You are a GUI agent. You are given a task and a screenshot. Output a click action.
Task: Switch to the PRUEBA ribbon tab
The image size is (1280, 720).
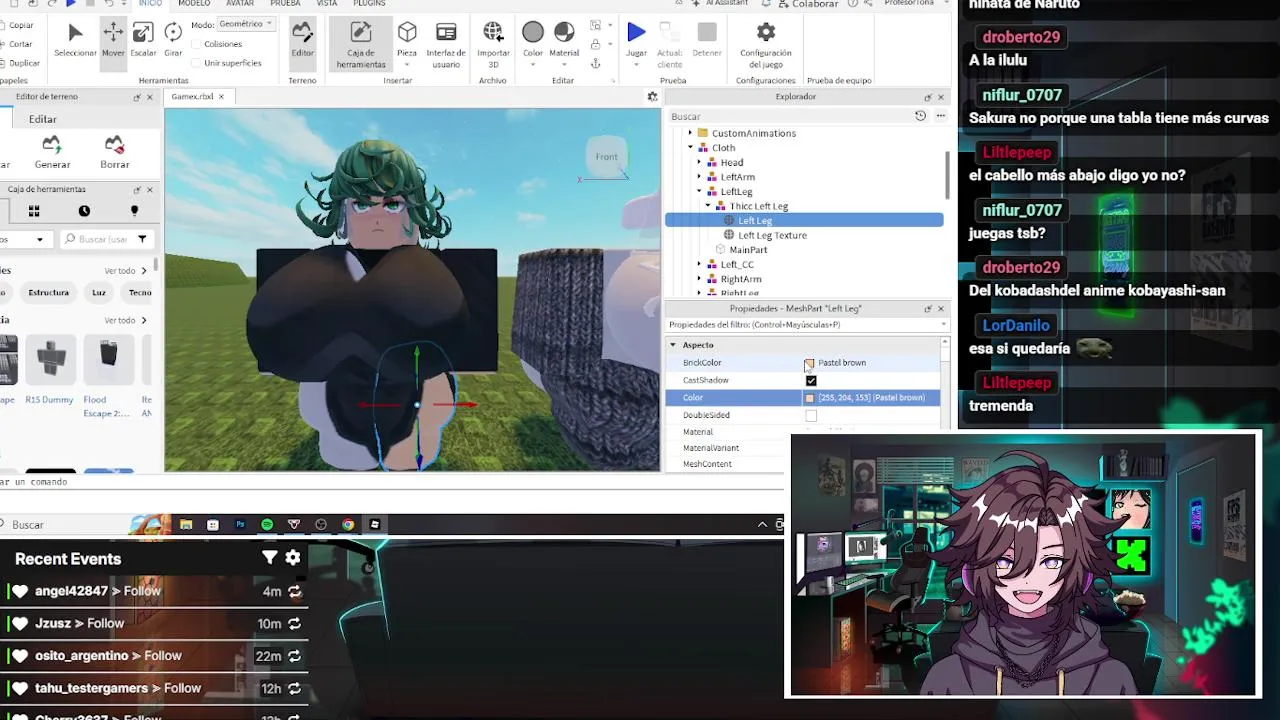(x=285, y=4)
